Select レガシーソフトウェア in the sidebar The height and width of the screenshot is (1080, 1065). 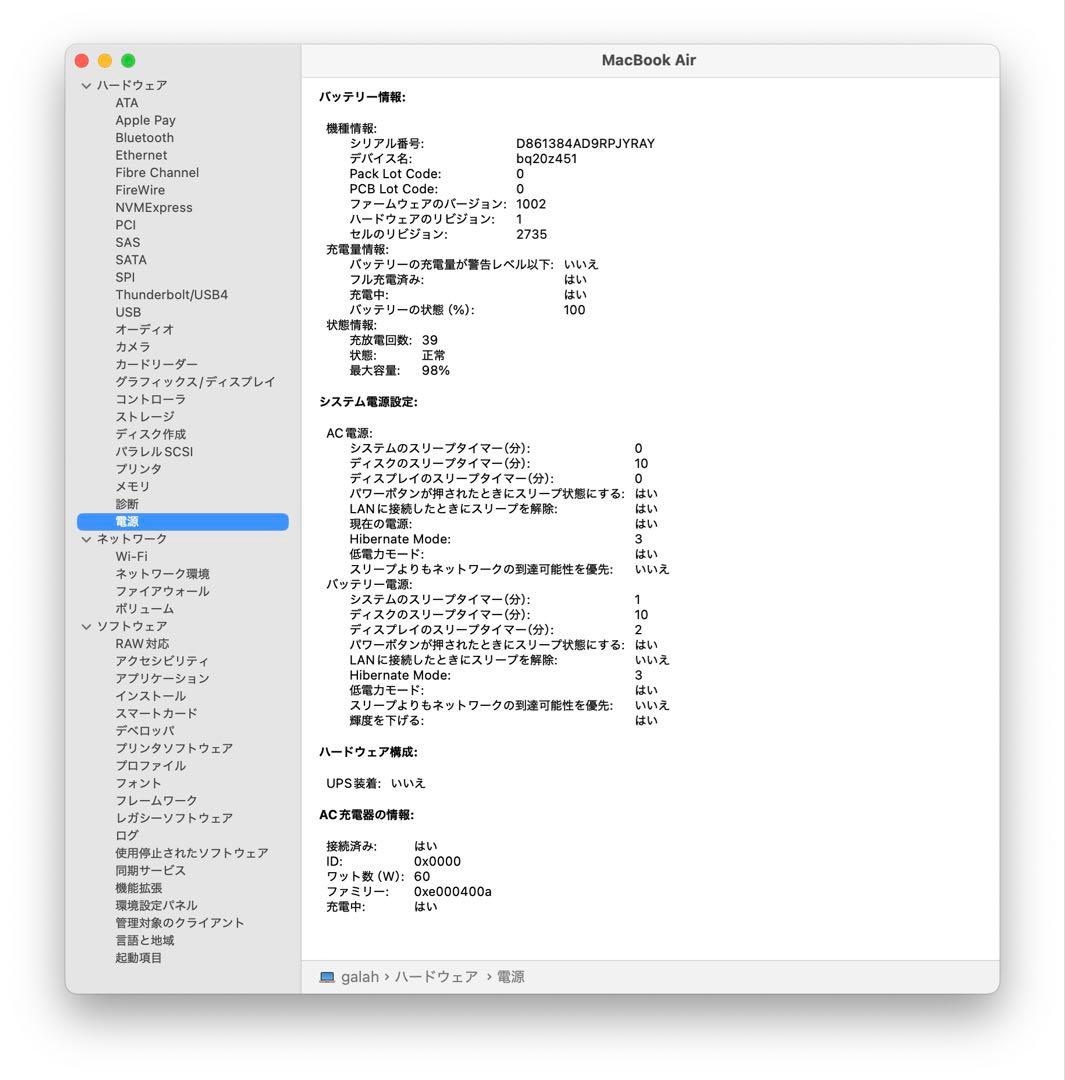(x=174, y=818)
